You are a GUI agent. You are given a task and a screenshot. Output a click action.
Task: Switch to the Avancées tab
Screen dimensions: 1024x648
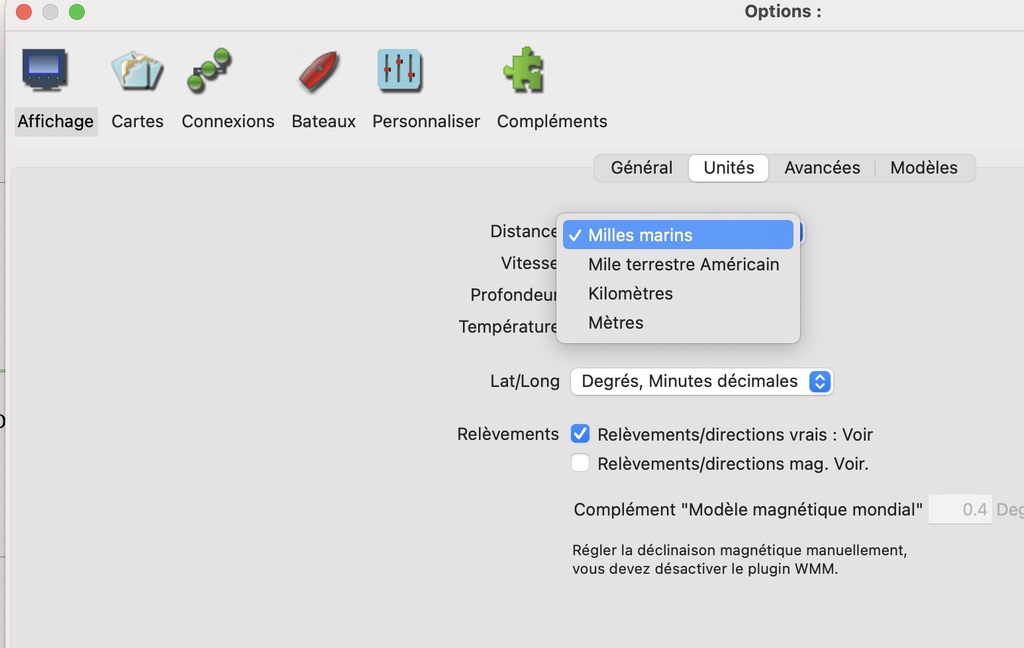coord(822,168)
